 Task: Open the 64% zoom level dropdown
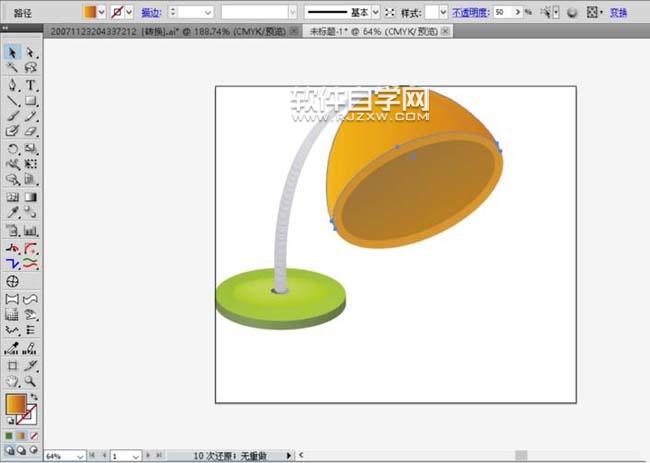tap(80, 456)
